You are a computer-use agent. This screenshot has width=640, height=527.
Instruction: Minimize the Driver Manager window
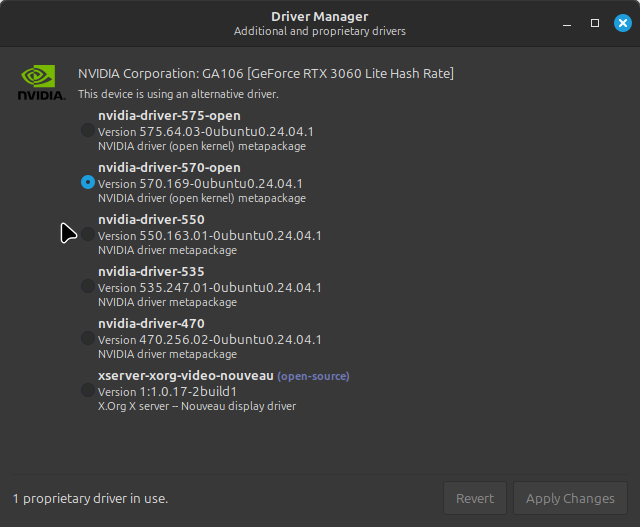pyautogui.click(x=567, y=23)
